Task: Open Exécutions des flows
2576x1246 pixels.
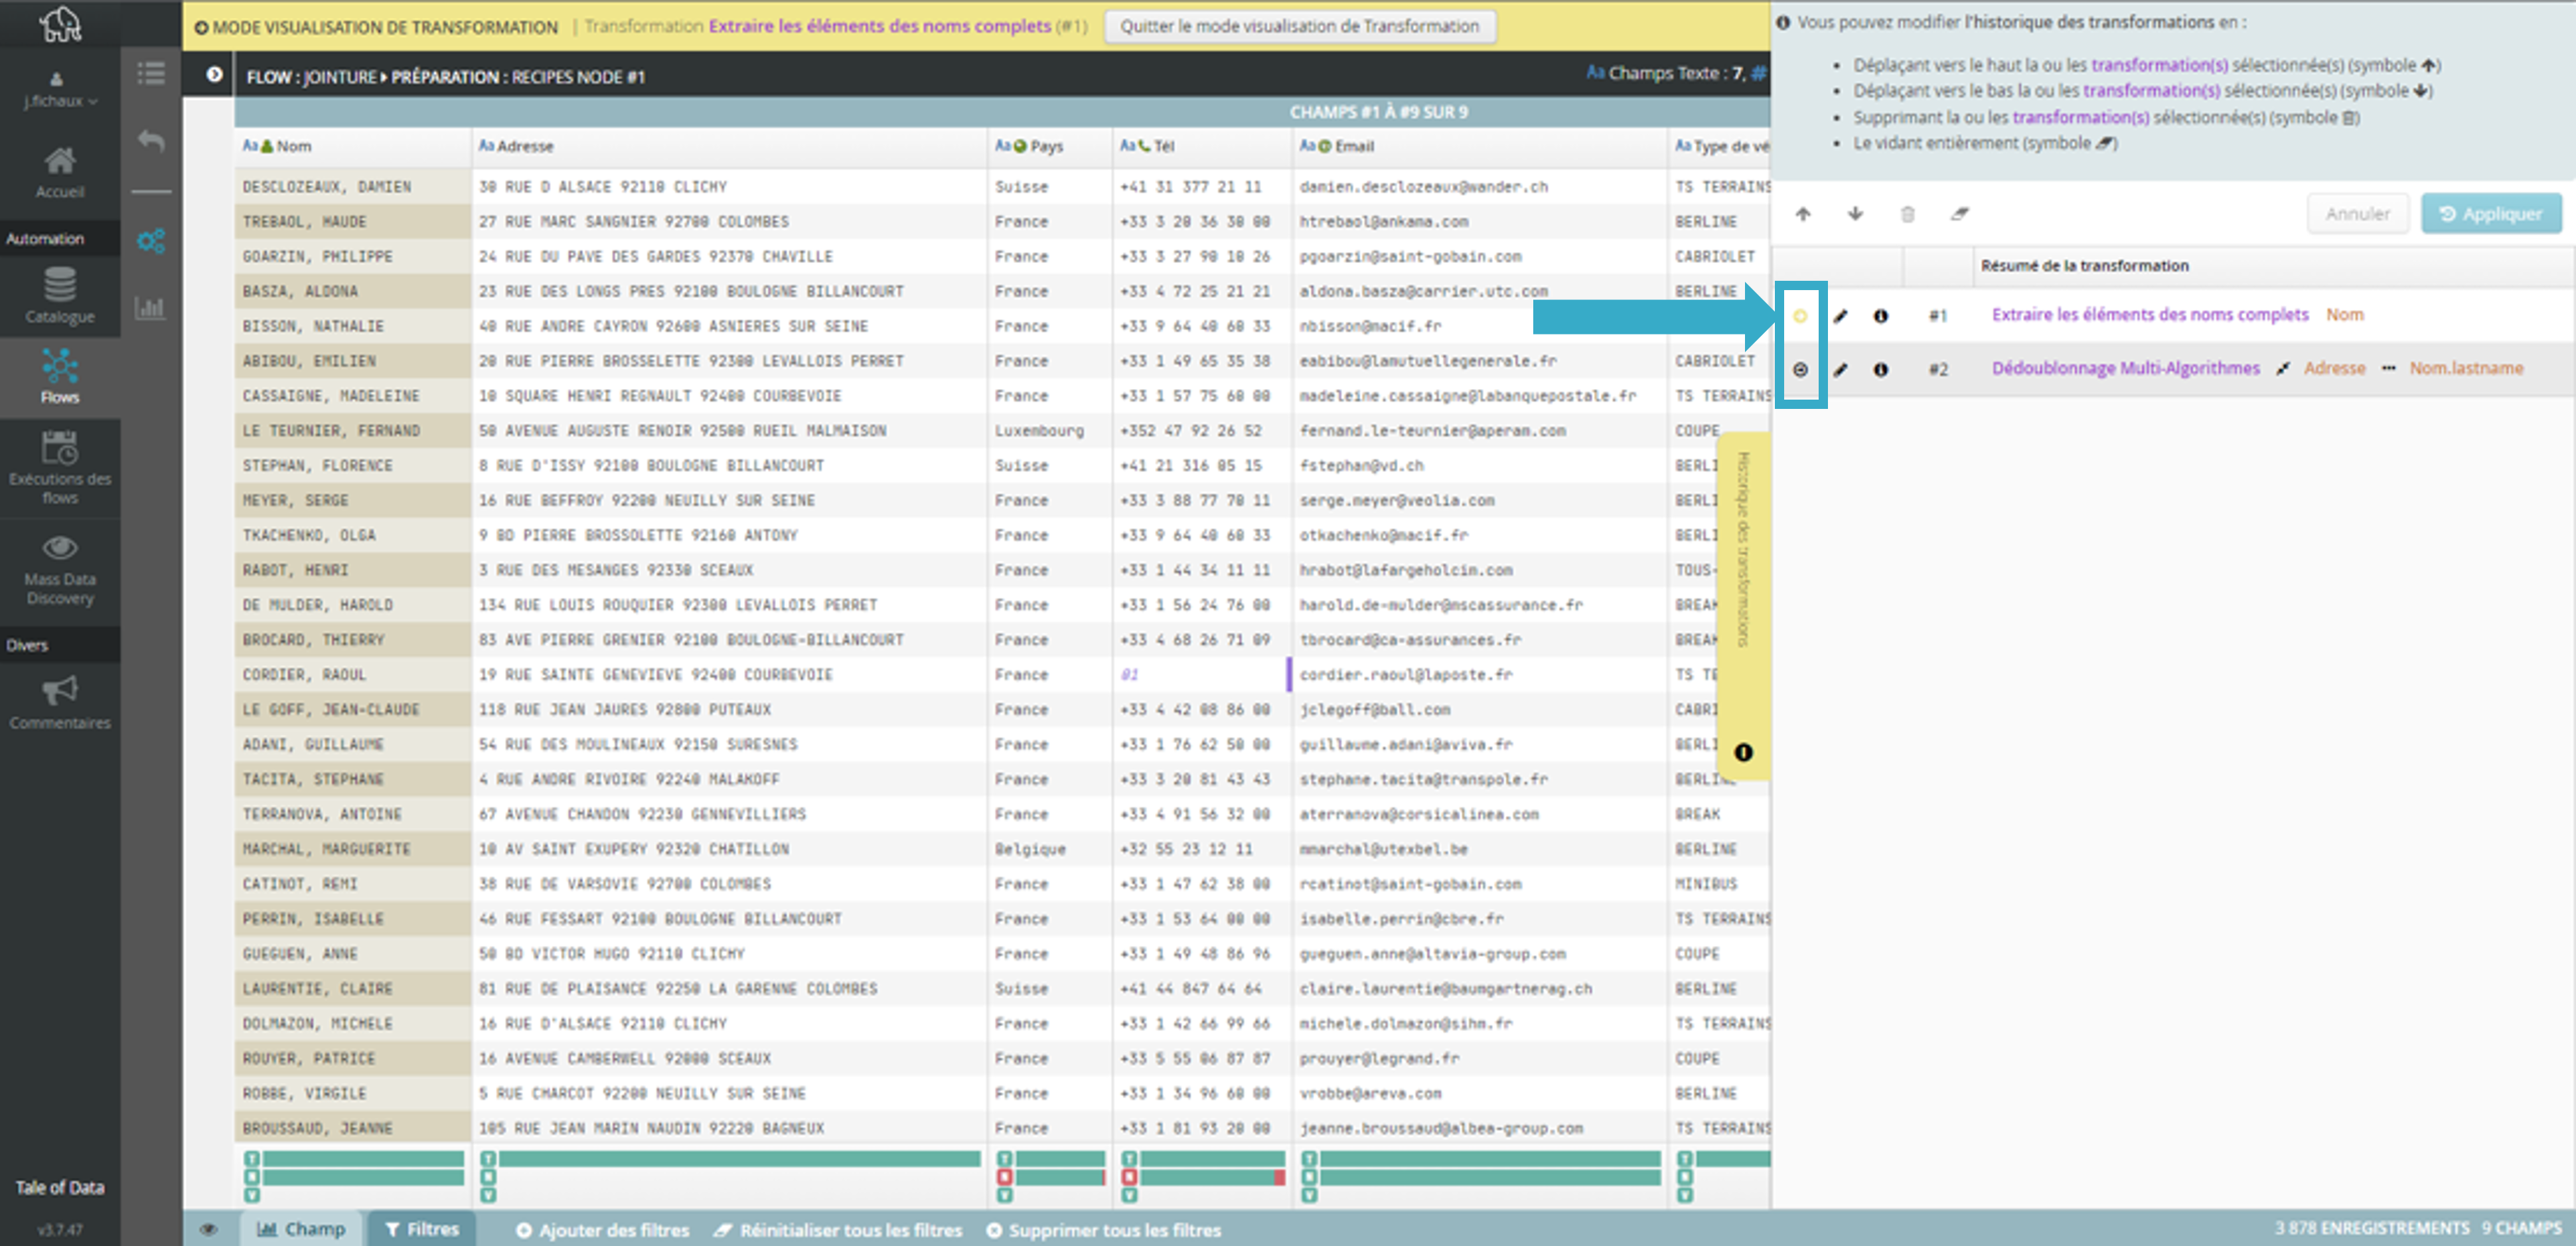Action: pyautogui.click(x=60, y=467)
